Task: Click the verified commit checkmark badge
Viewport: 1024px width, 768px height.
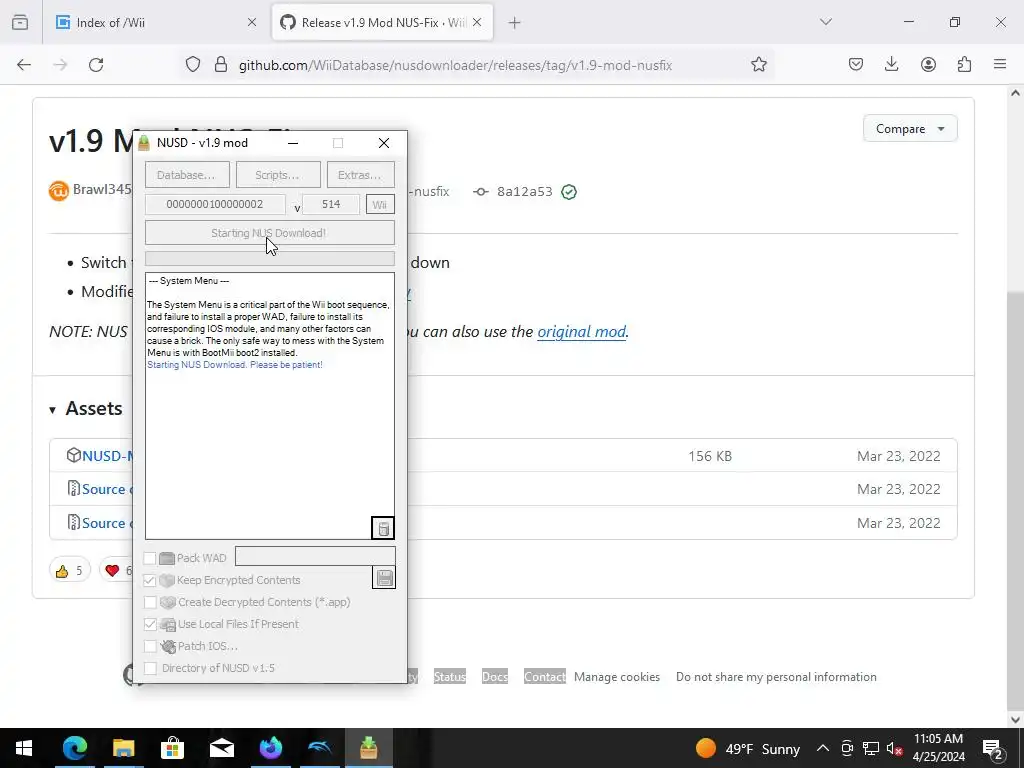Action: (x=569, y=192)
